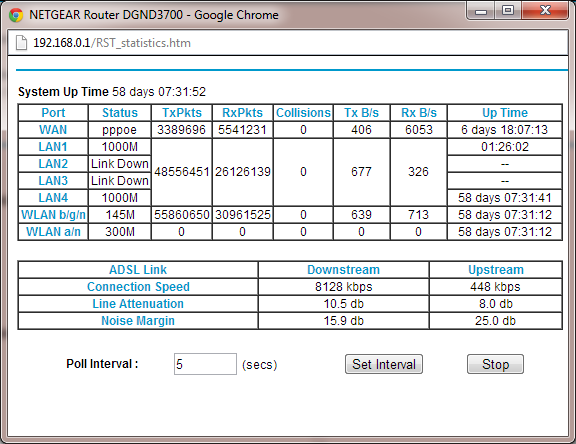
Task: Click LAN Rx B/s value 326
Action: [418, 172]
